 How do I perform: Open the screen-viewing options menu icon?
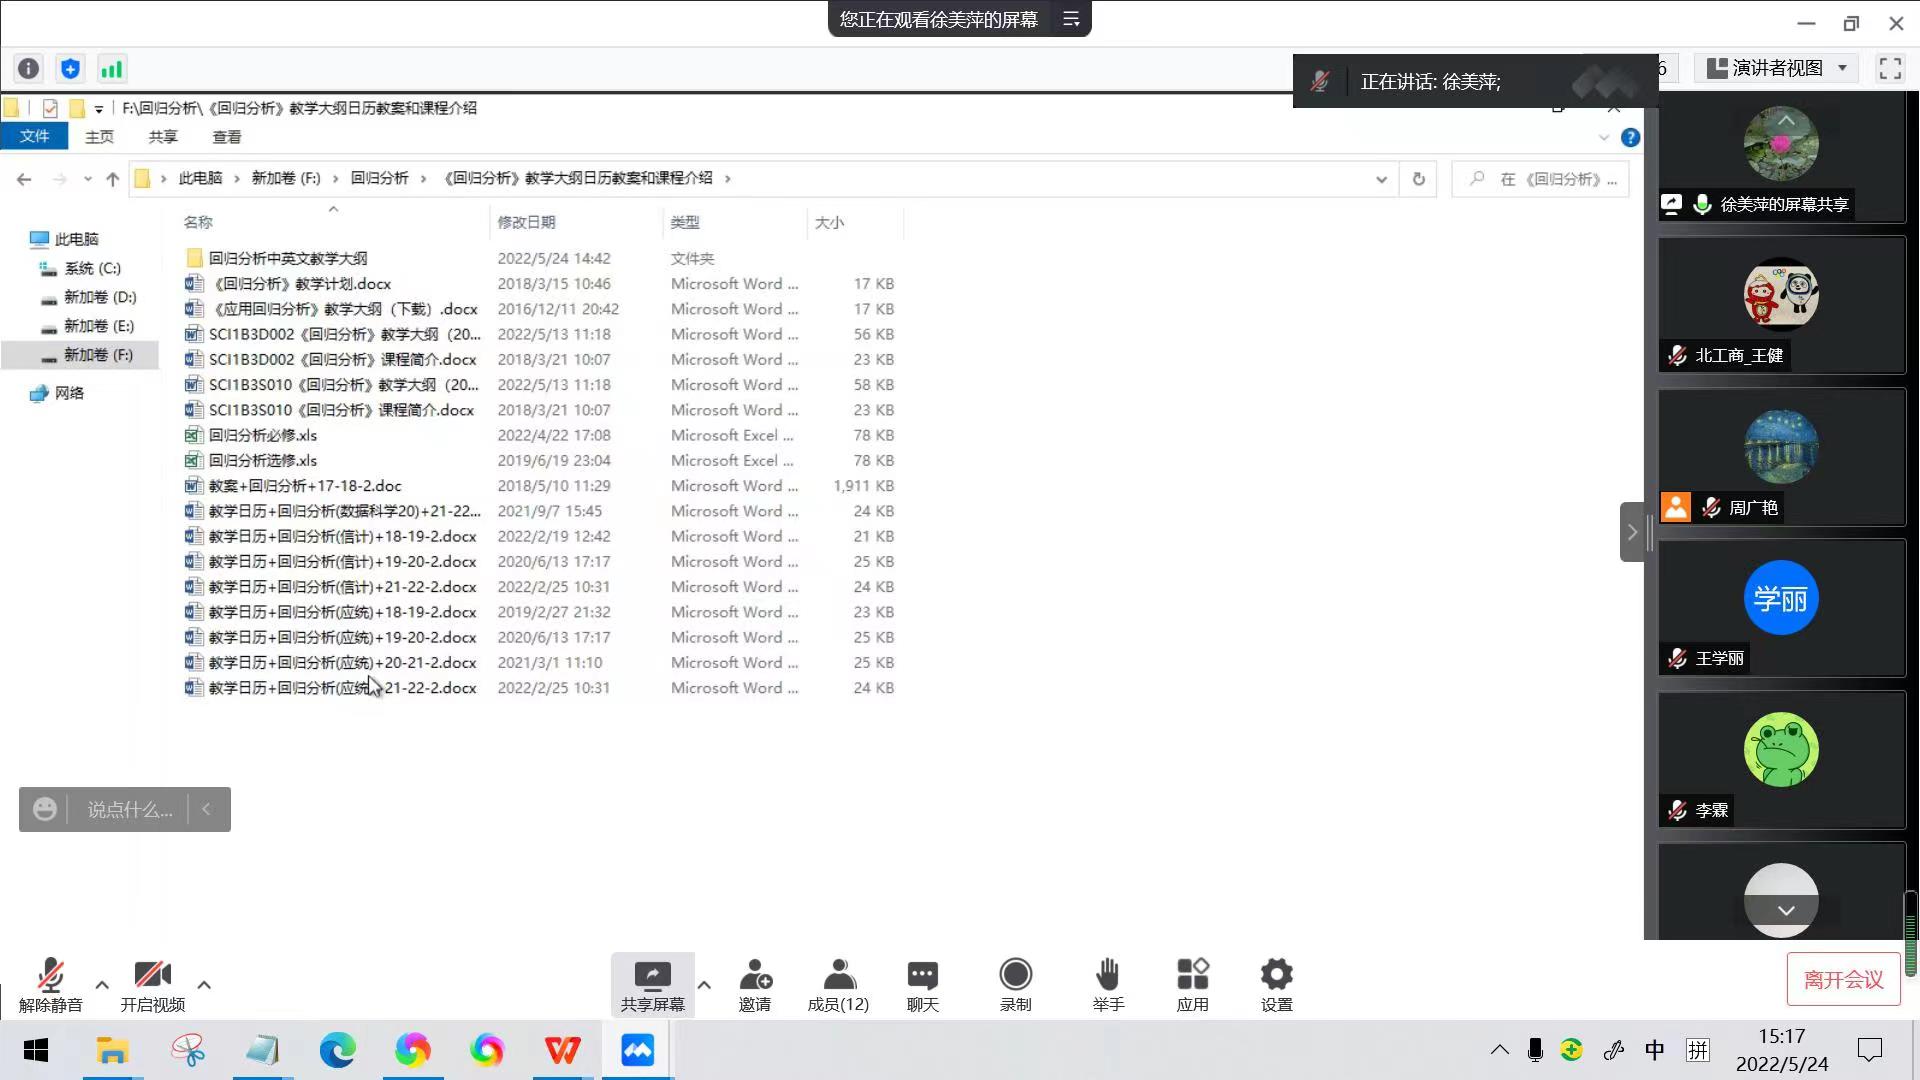point(1071,19)
